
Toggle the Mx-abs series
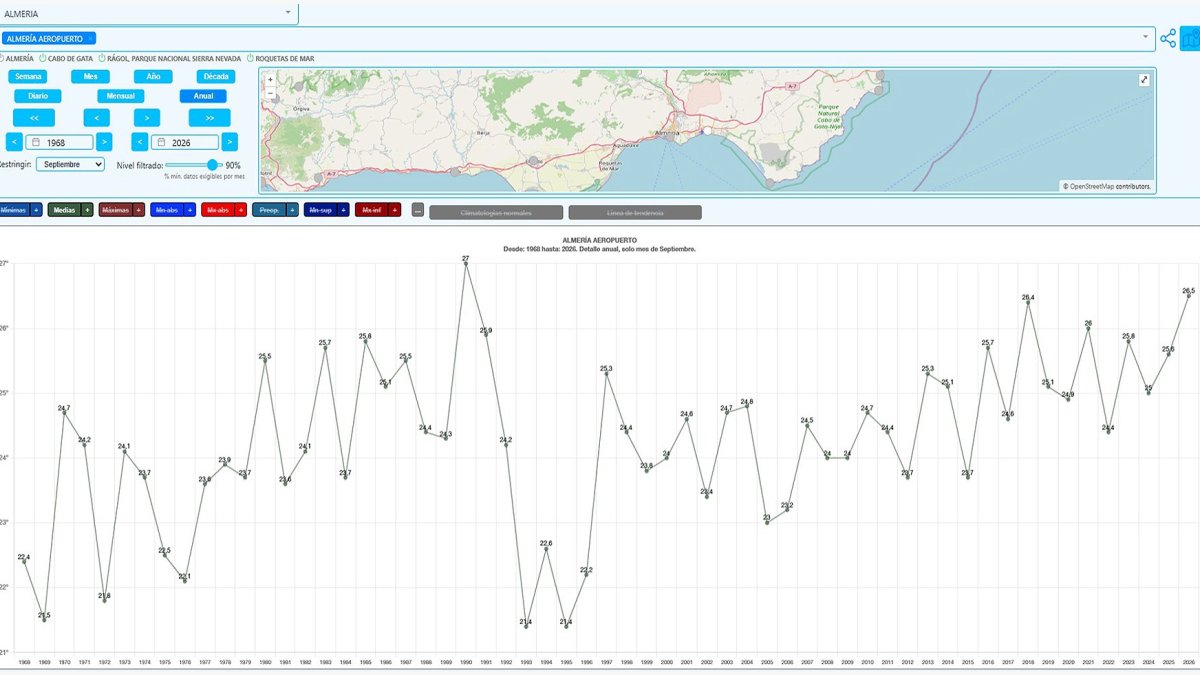(x=218, y=210)
